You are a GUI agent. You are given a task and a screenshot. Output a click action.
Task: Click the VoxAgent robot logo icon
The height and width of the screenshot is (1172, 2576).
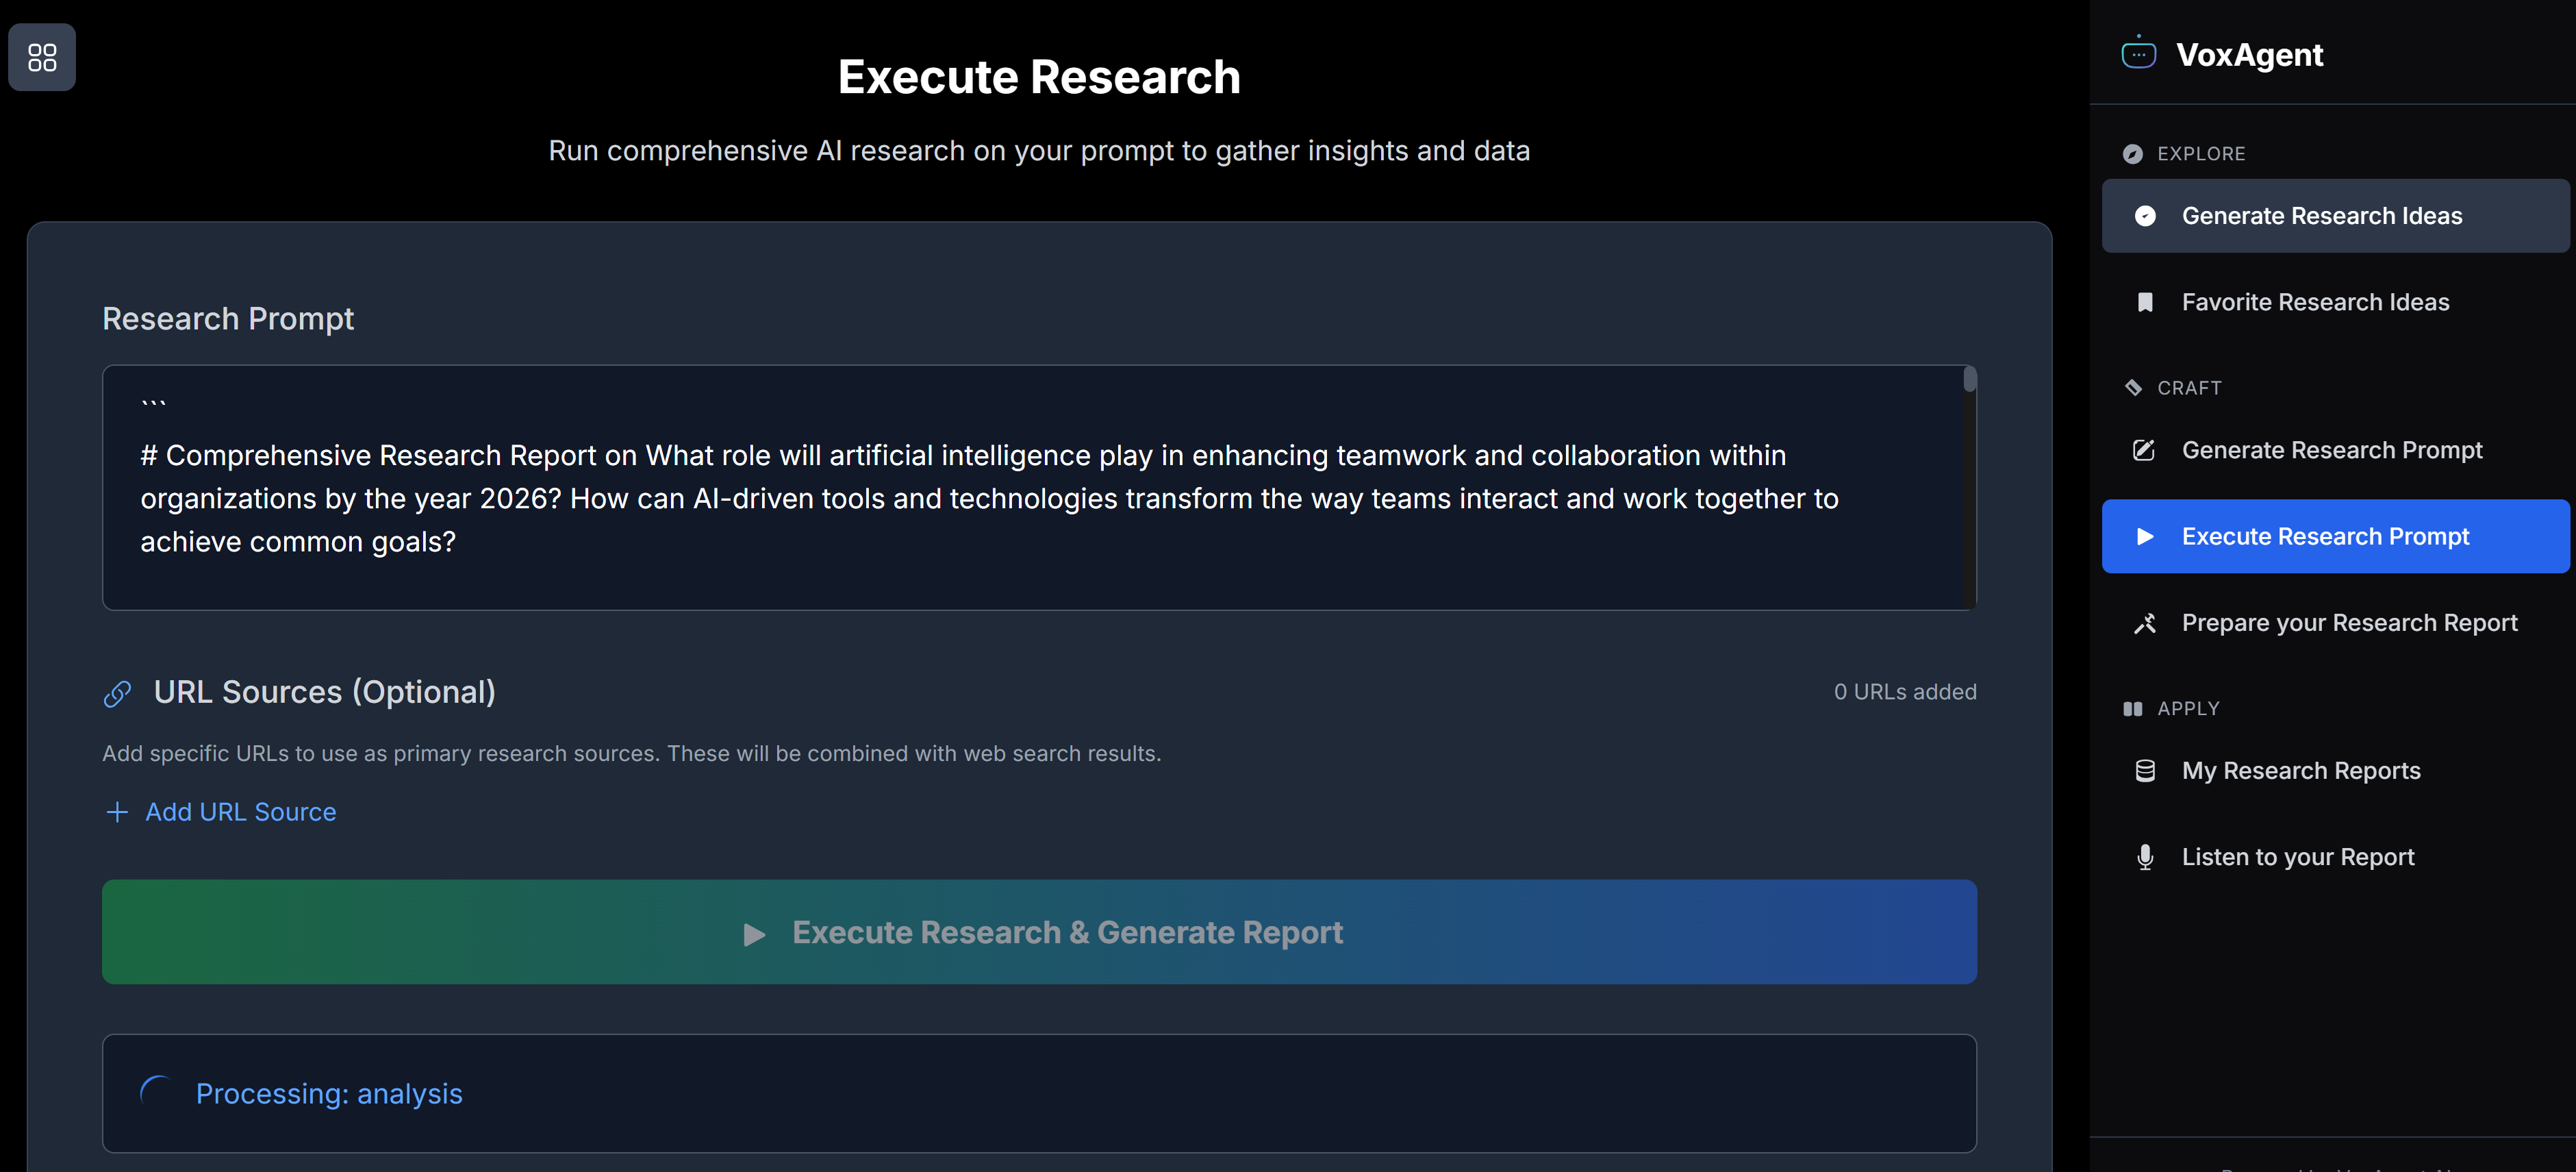[2141, 54]
